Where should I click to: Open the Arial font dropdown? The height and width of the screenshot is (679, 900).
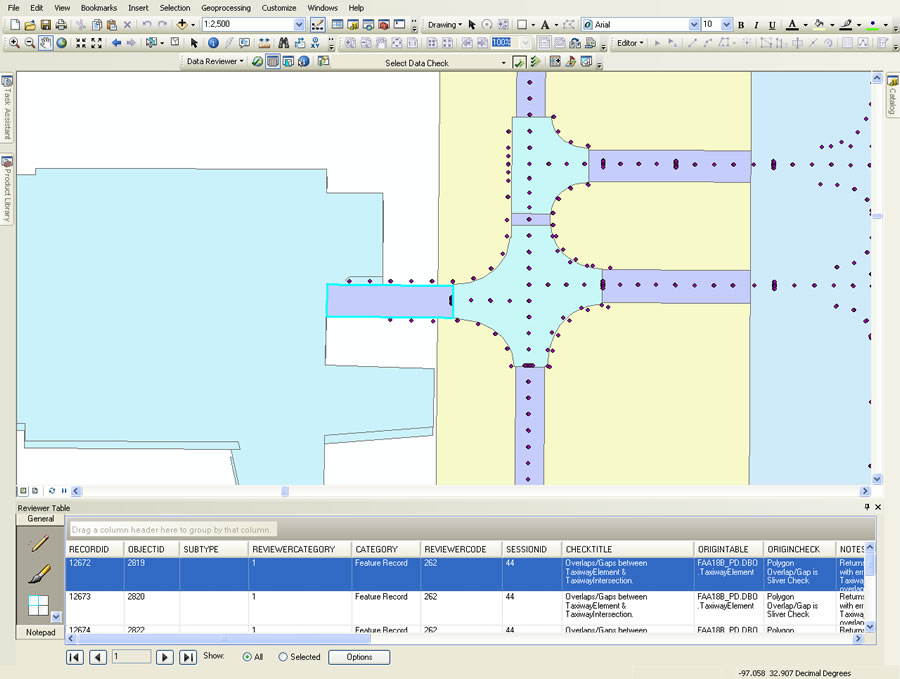(x=693, y=25)
